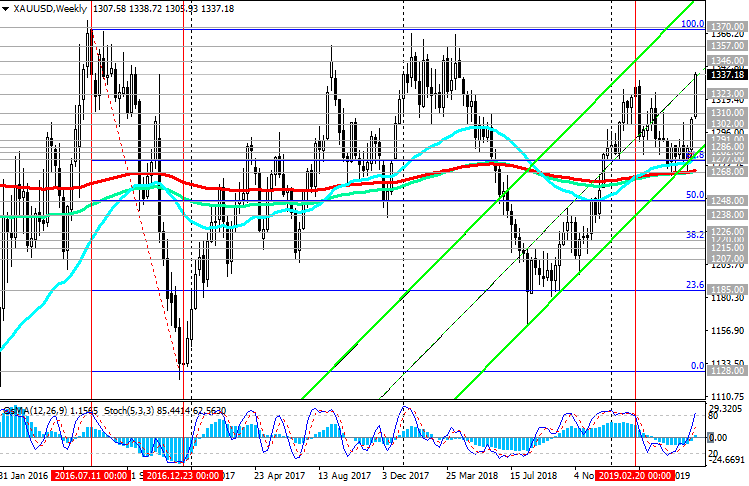Click the 1357.00 price level tag
Image resolution: width=749 pixels, height=486 pixels.
click(x=725, y=46)
